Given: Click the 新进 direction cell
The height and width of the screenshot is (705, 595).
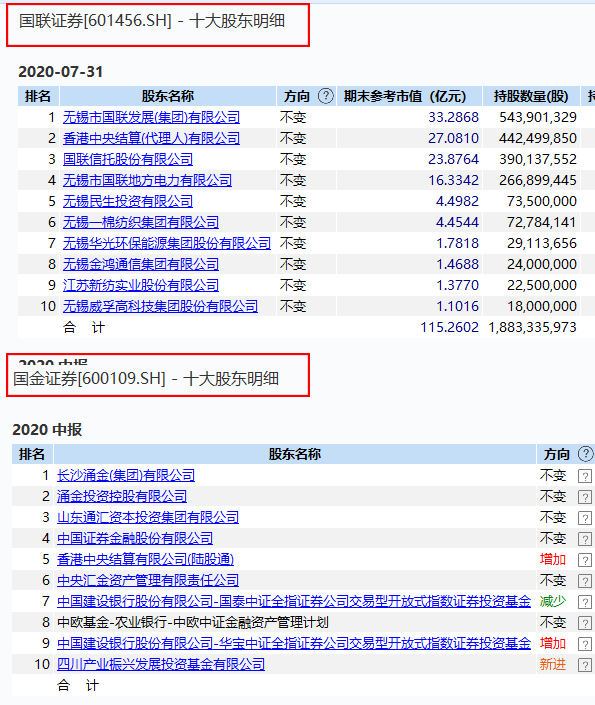Looking at the screenshot, I should click(553, 664).
